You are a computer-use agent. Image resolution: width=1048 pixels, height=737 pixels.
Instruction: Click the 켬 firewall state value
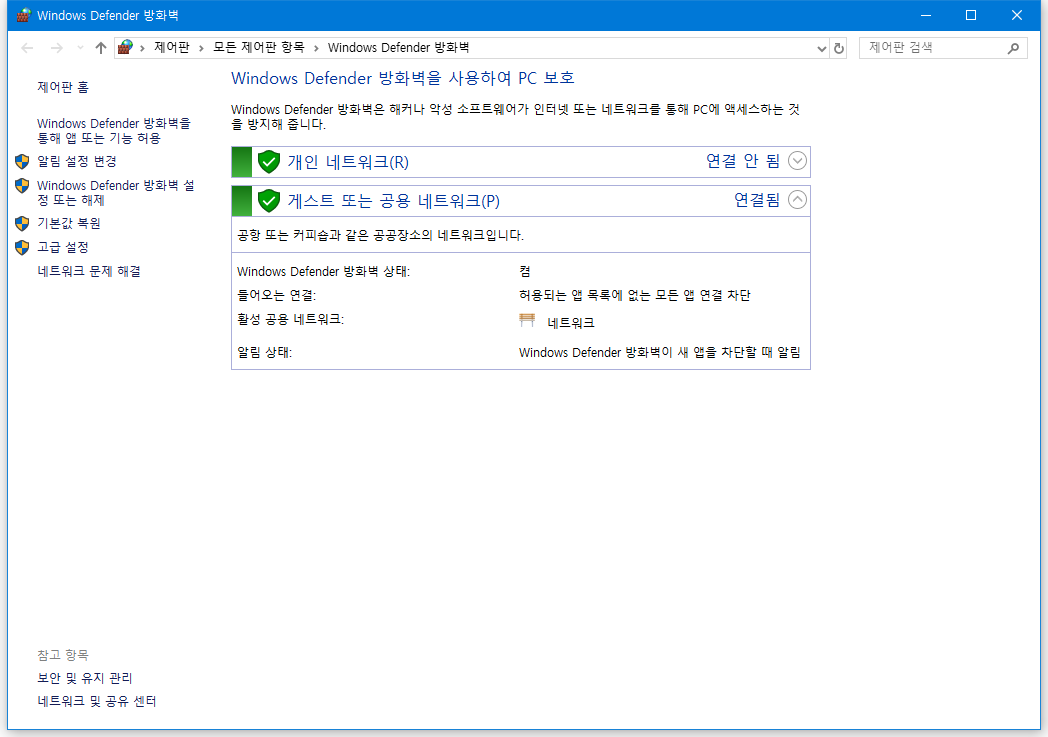[x=525, y=271]
